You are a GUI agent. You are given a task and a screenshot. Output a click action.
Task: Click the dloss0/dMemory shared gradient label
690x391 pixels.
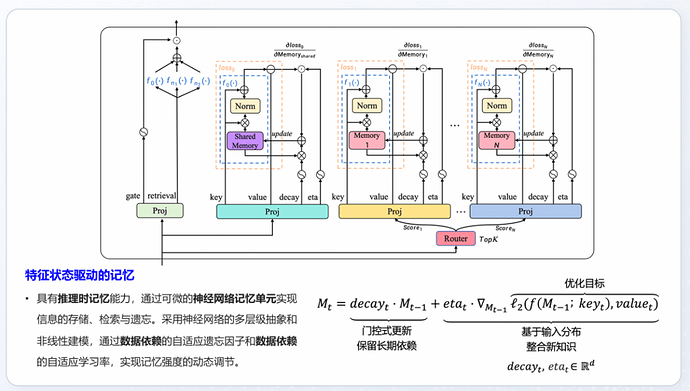click(294, 50)
